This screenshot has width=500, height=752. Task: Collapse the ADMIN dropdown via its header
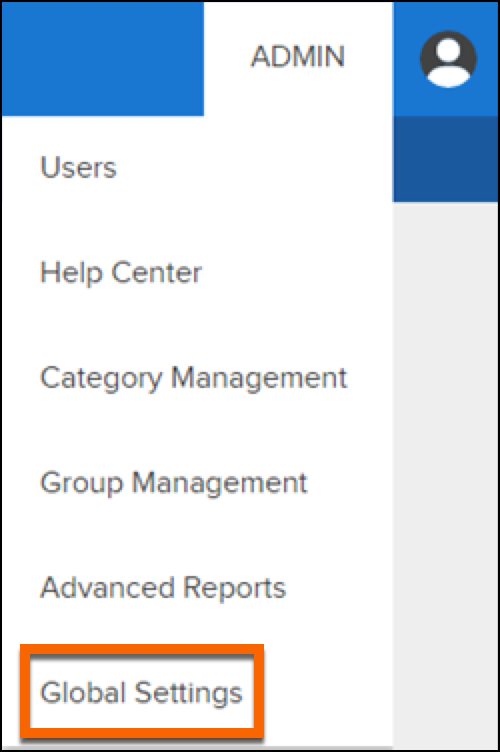tap(298, 58)
